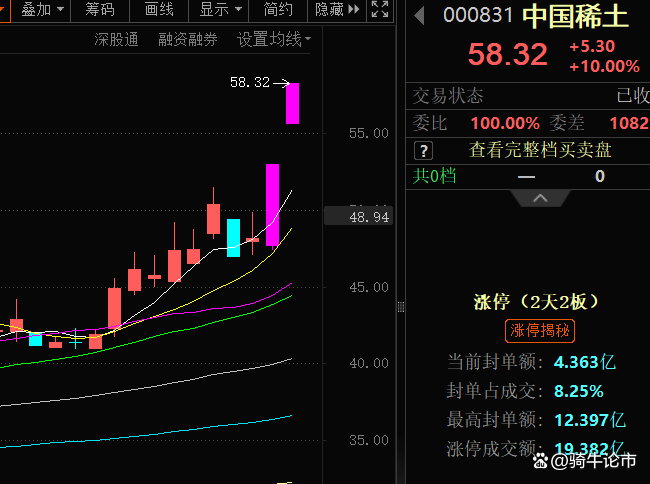The image size is (650, 484).
Task: Open the 显示 display dropdown
Action: tap(220, 9)
